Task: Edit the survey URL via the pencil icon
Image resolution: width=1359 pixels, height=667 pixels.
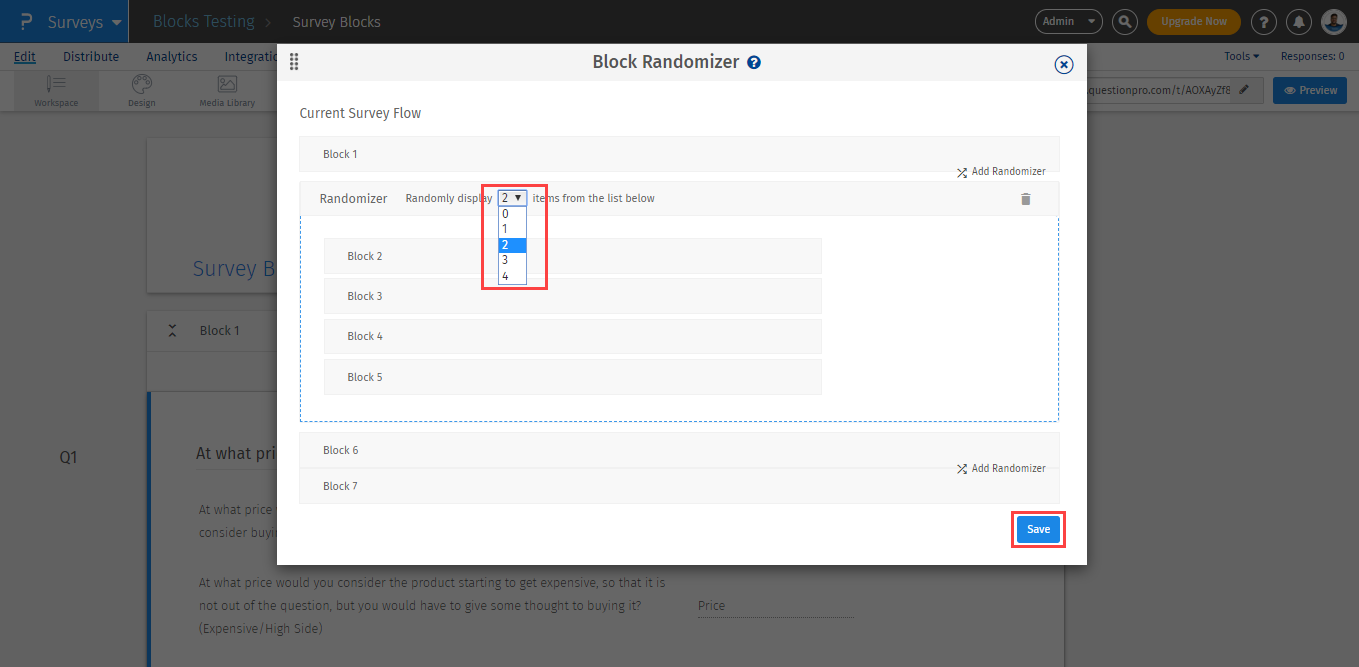Action: coord(1244,89)
